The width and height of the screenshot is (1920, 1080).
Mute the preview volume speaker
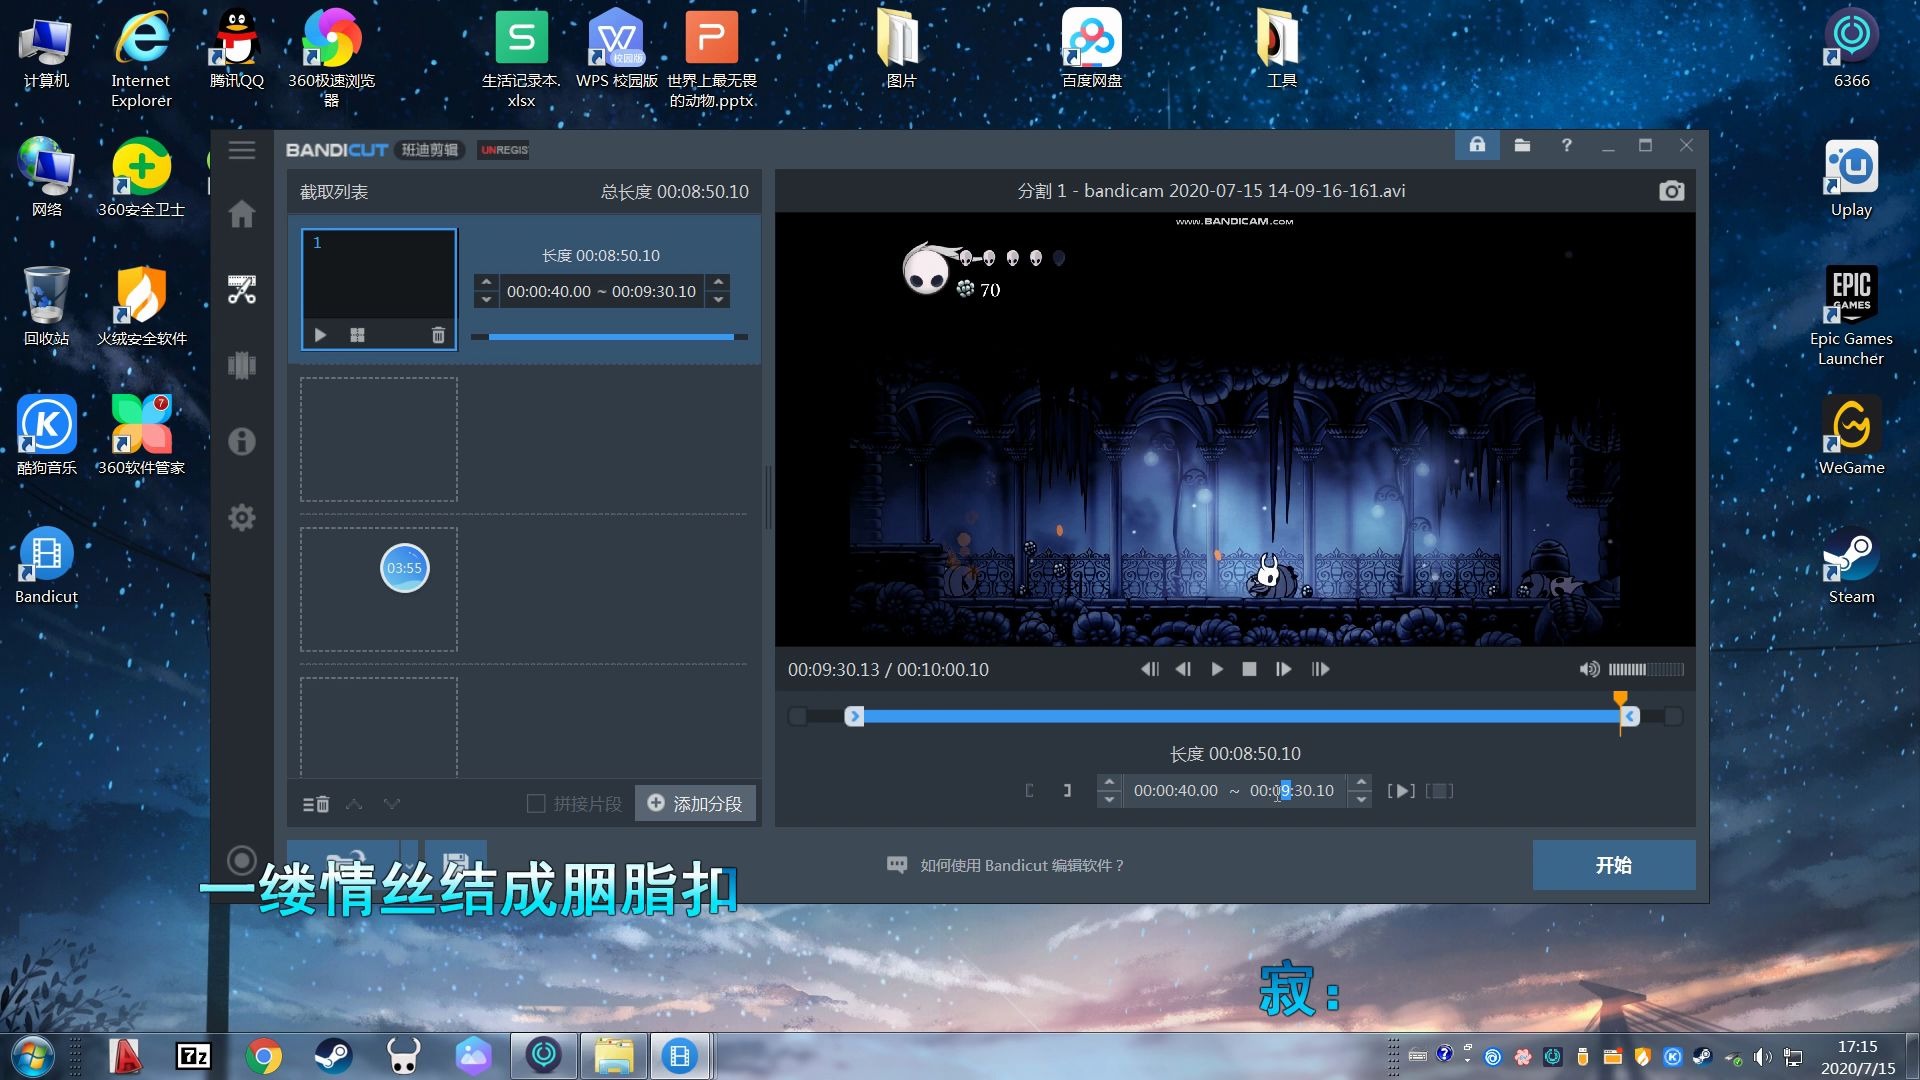[1588, 669]
